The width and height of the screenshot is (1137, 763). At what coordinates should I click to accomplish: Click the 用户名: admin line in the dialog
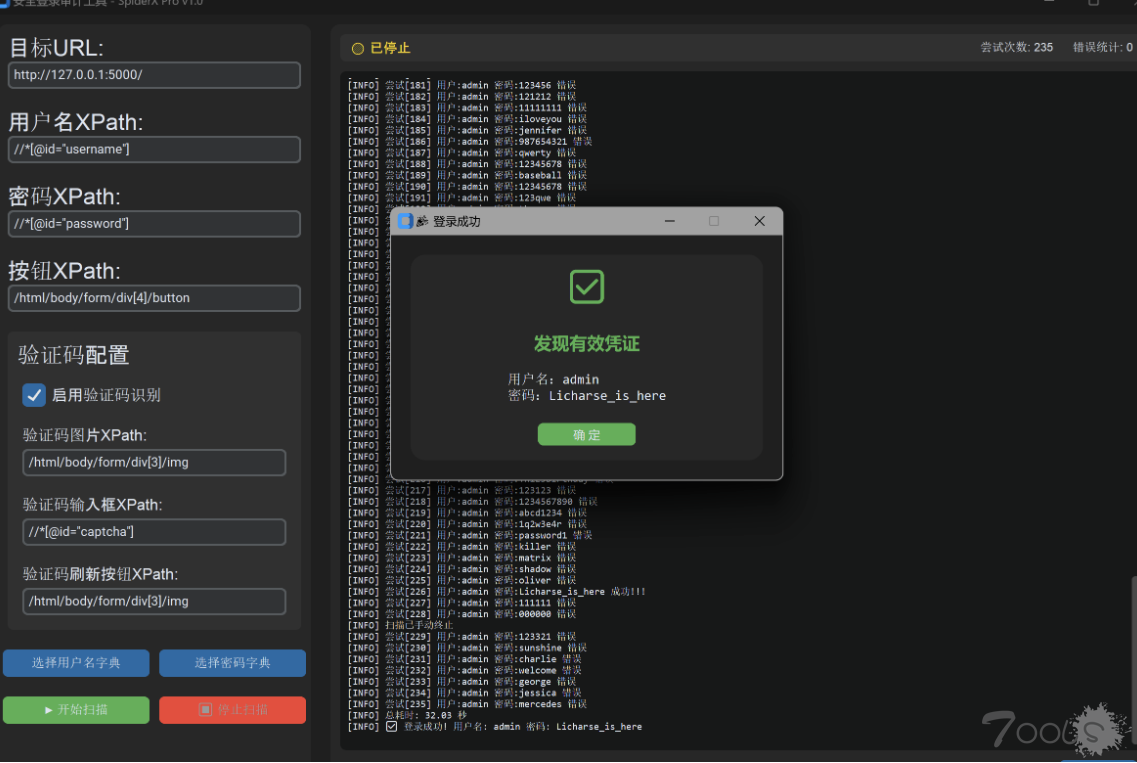[553, 379]
